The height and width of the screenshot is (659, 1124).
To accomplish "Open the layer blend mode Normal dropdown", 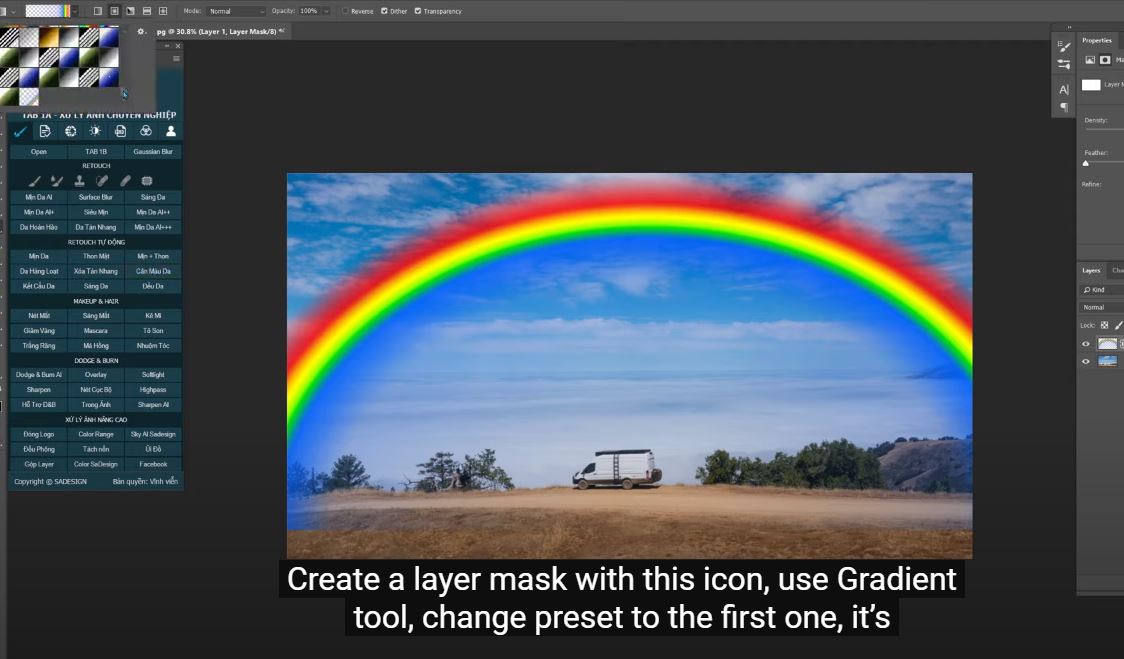I will (x=1100, y=307).
